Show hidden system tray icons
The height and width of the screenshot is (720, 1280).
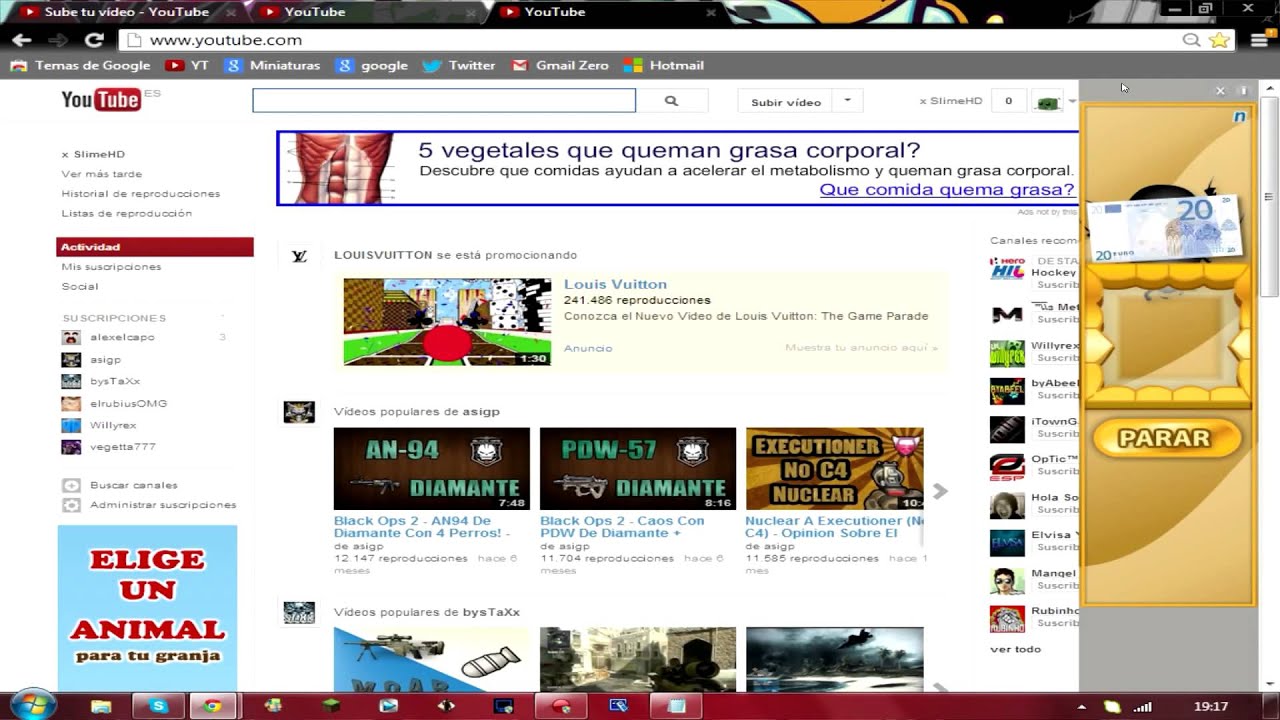pos(1081,707)
